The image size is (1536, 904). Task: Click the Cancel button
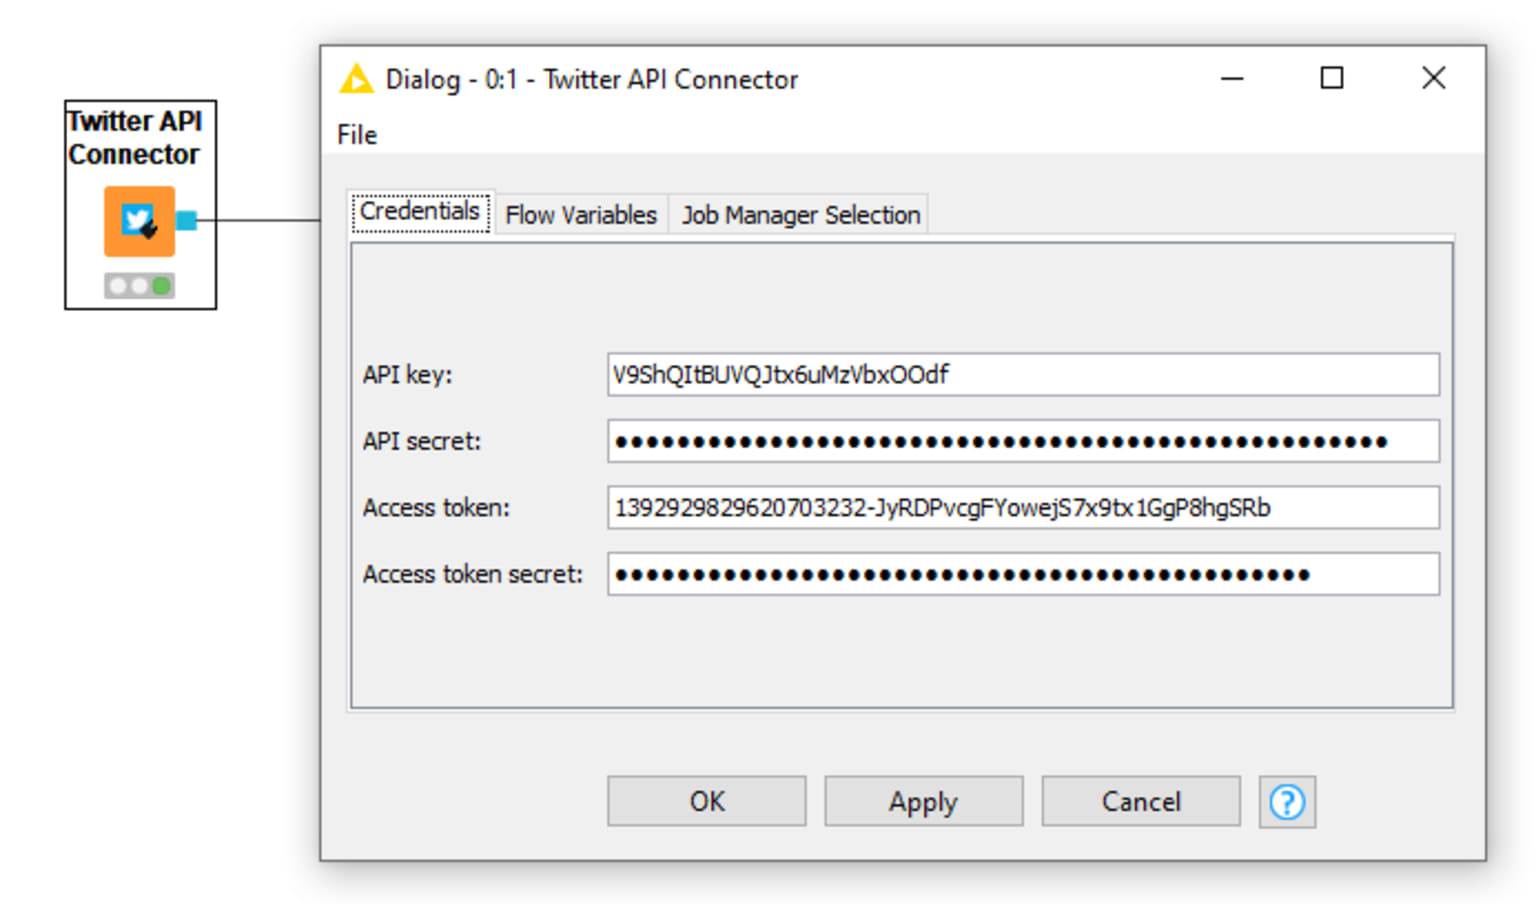tap(1141, 801)
